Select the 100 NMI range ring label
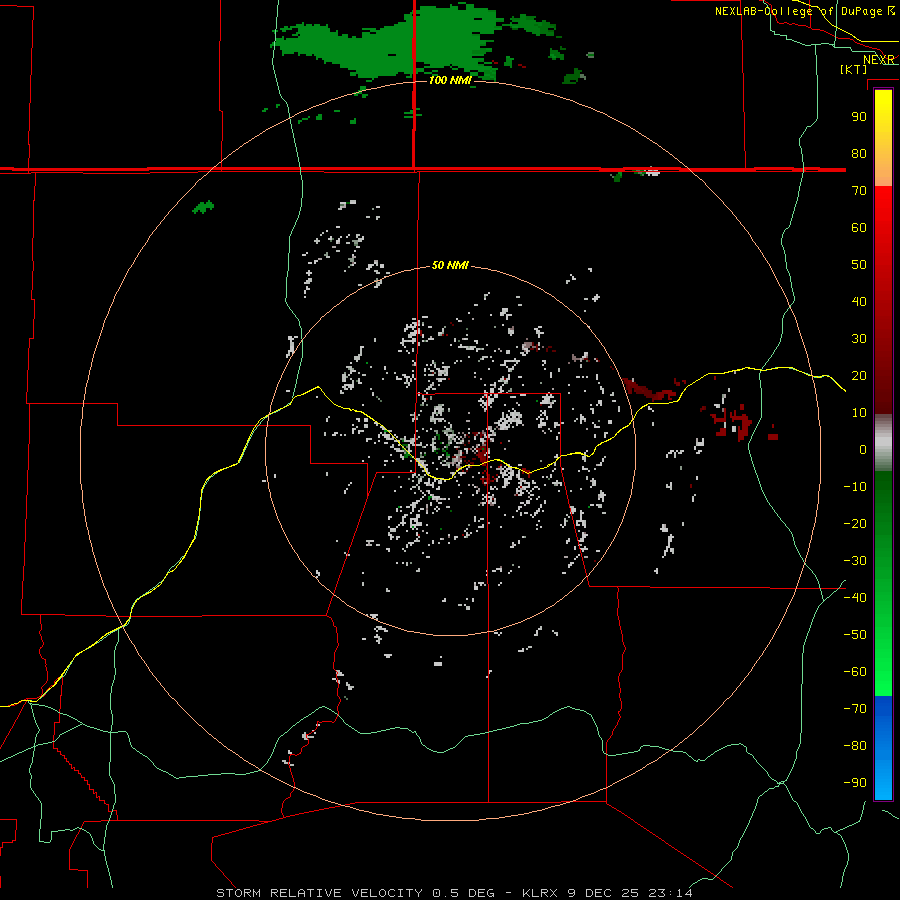Image resolution: width=900 pixels, height=900 pixels. 450,80
